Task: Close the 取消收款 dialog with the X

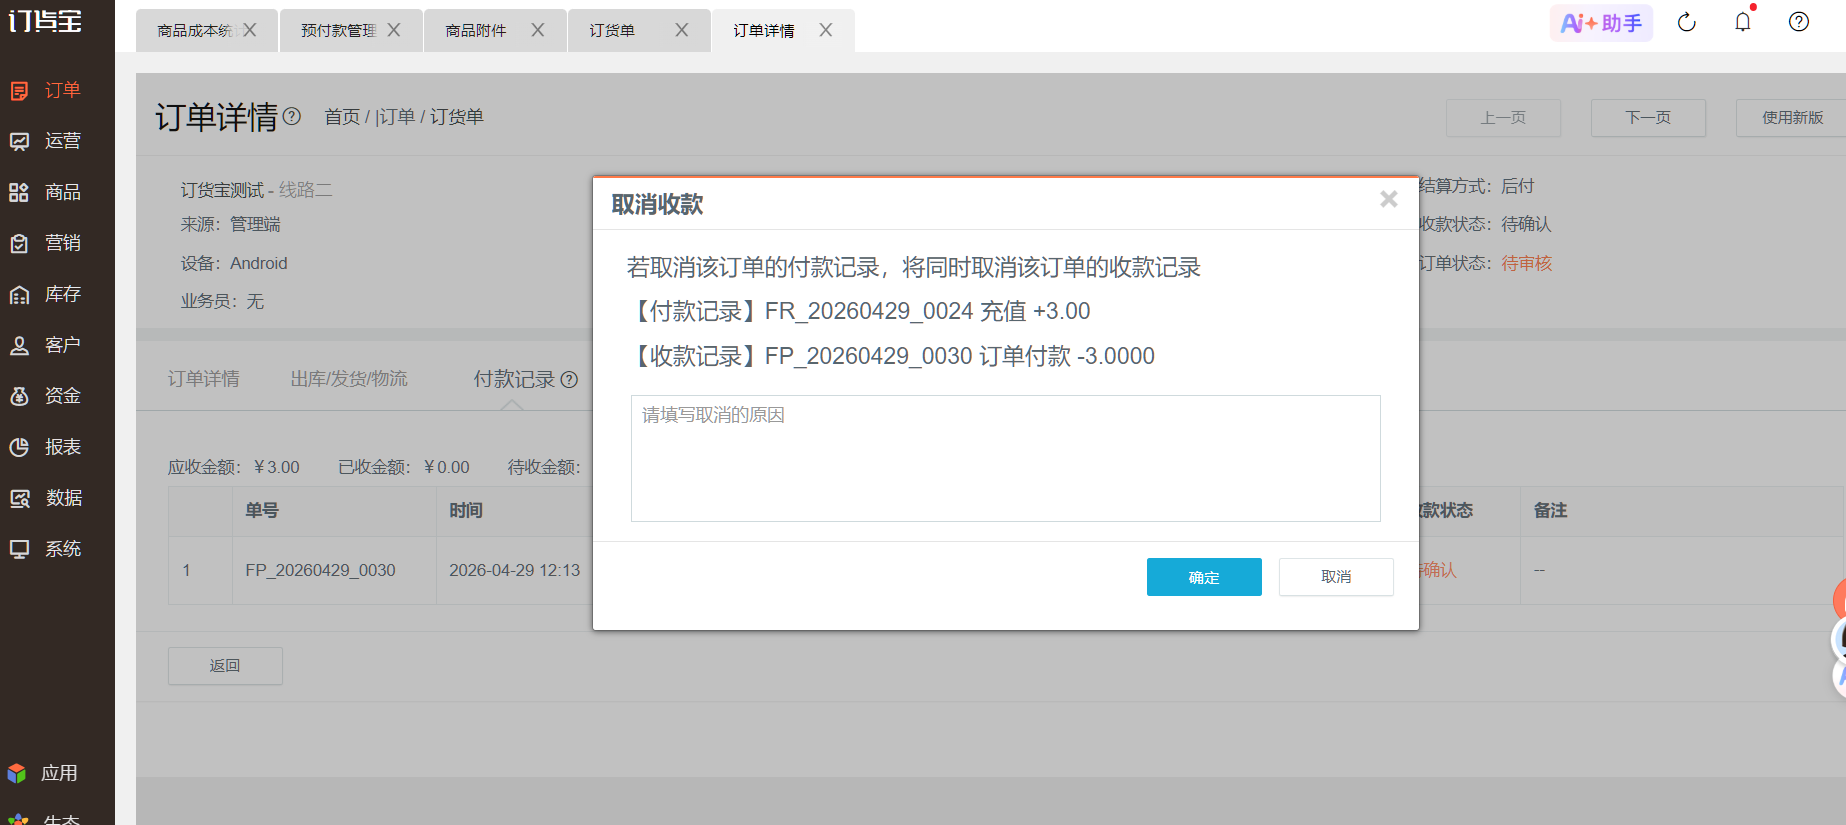Action: (x=1389, y=199)
